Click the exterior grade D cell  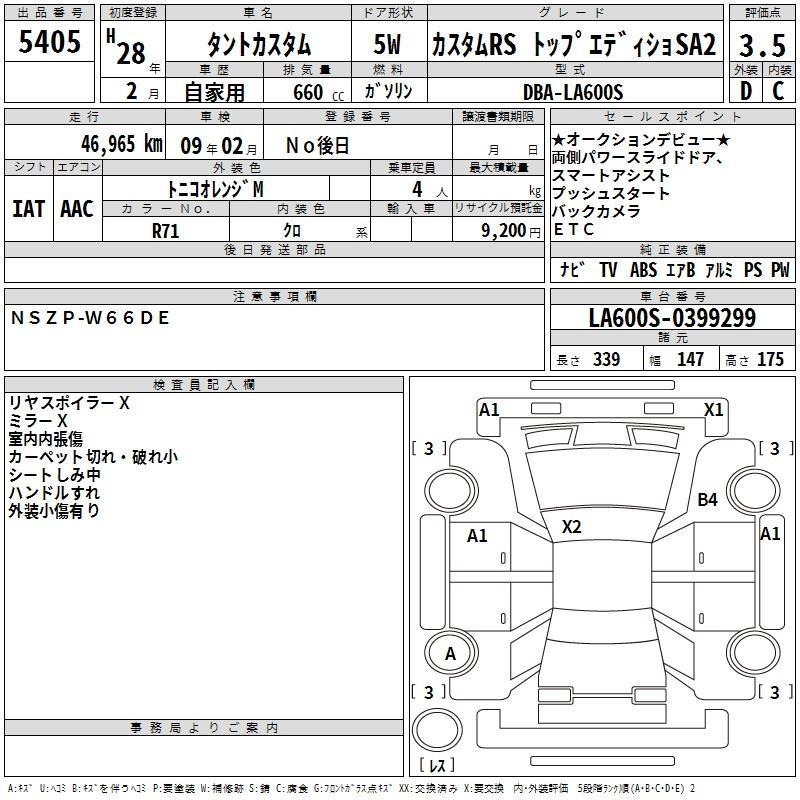click(745, 92)
